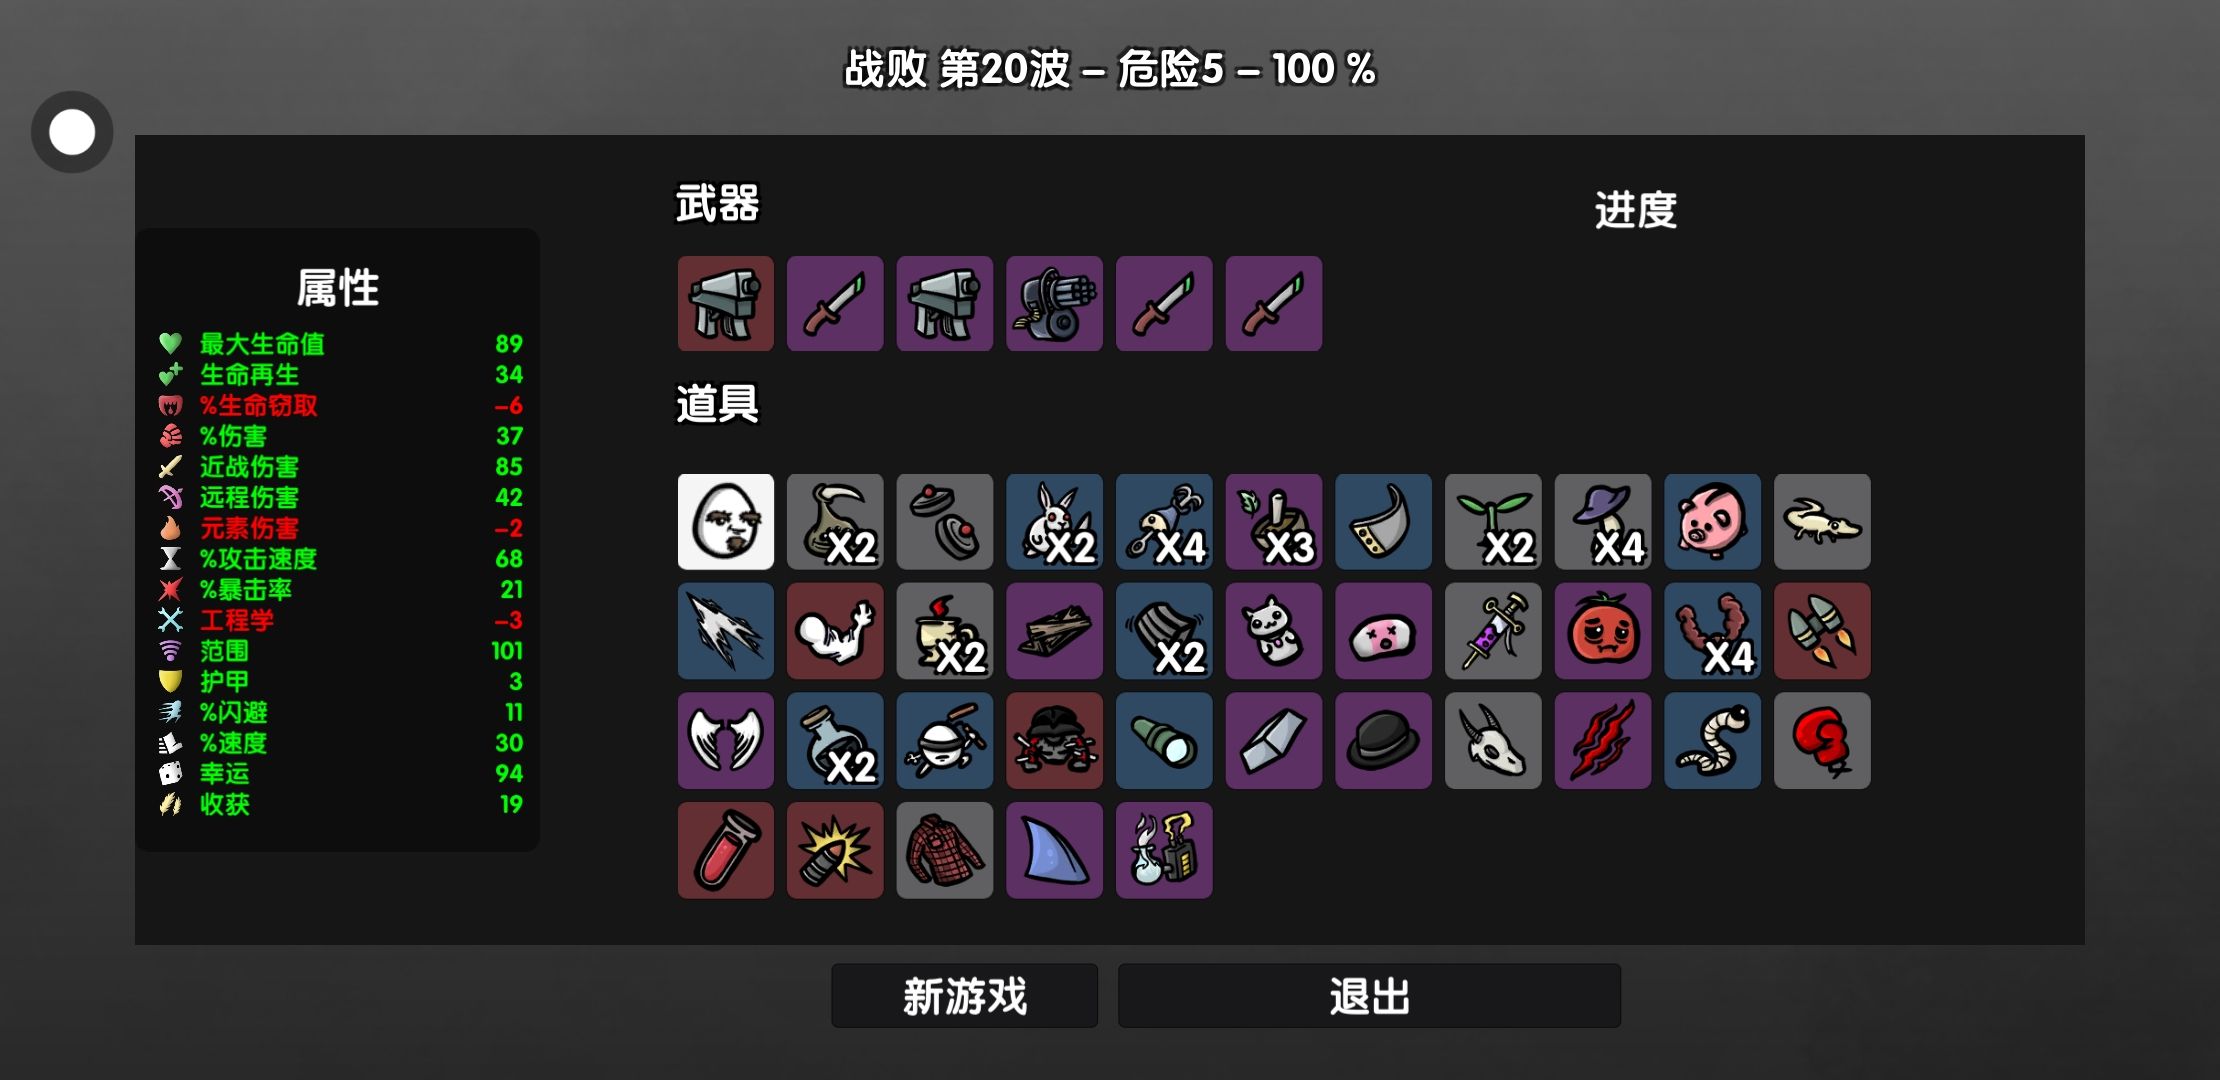Select the minigun weapon icon

tap(1054, 303)
